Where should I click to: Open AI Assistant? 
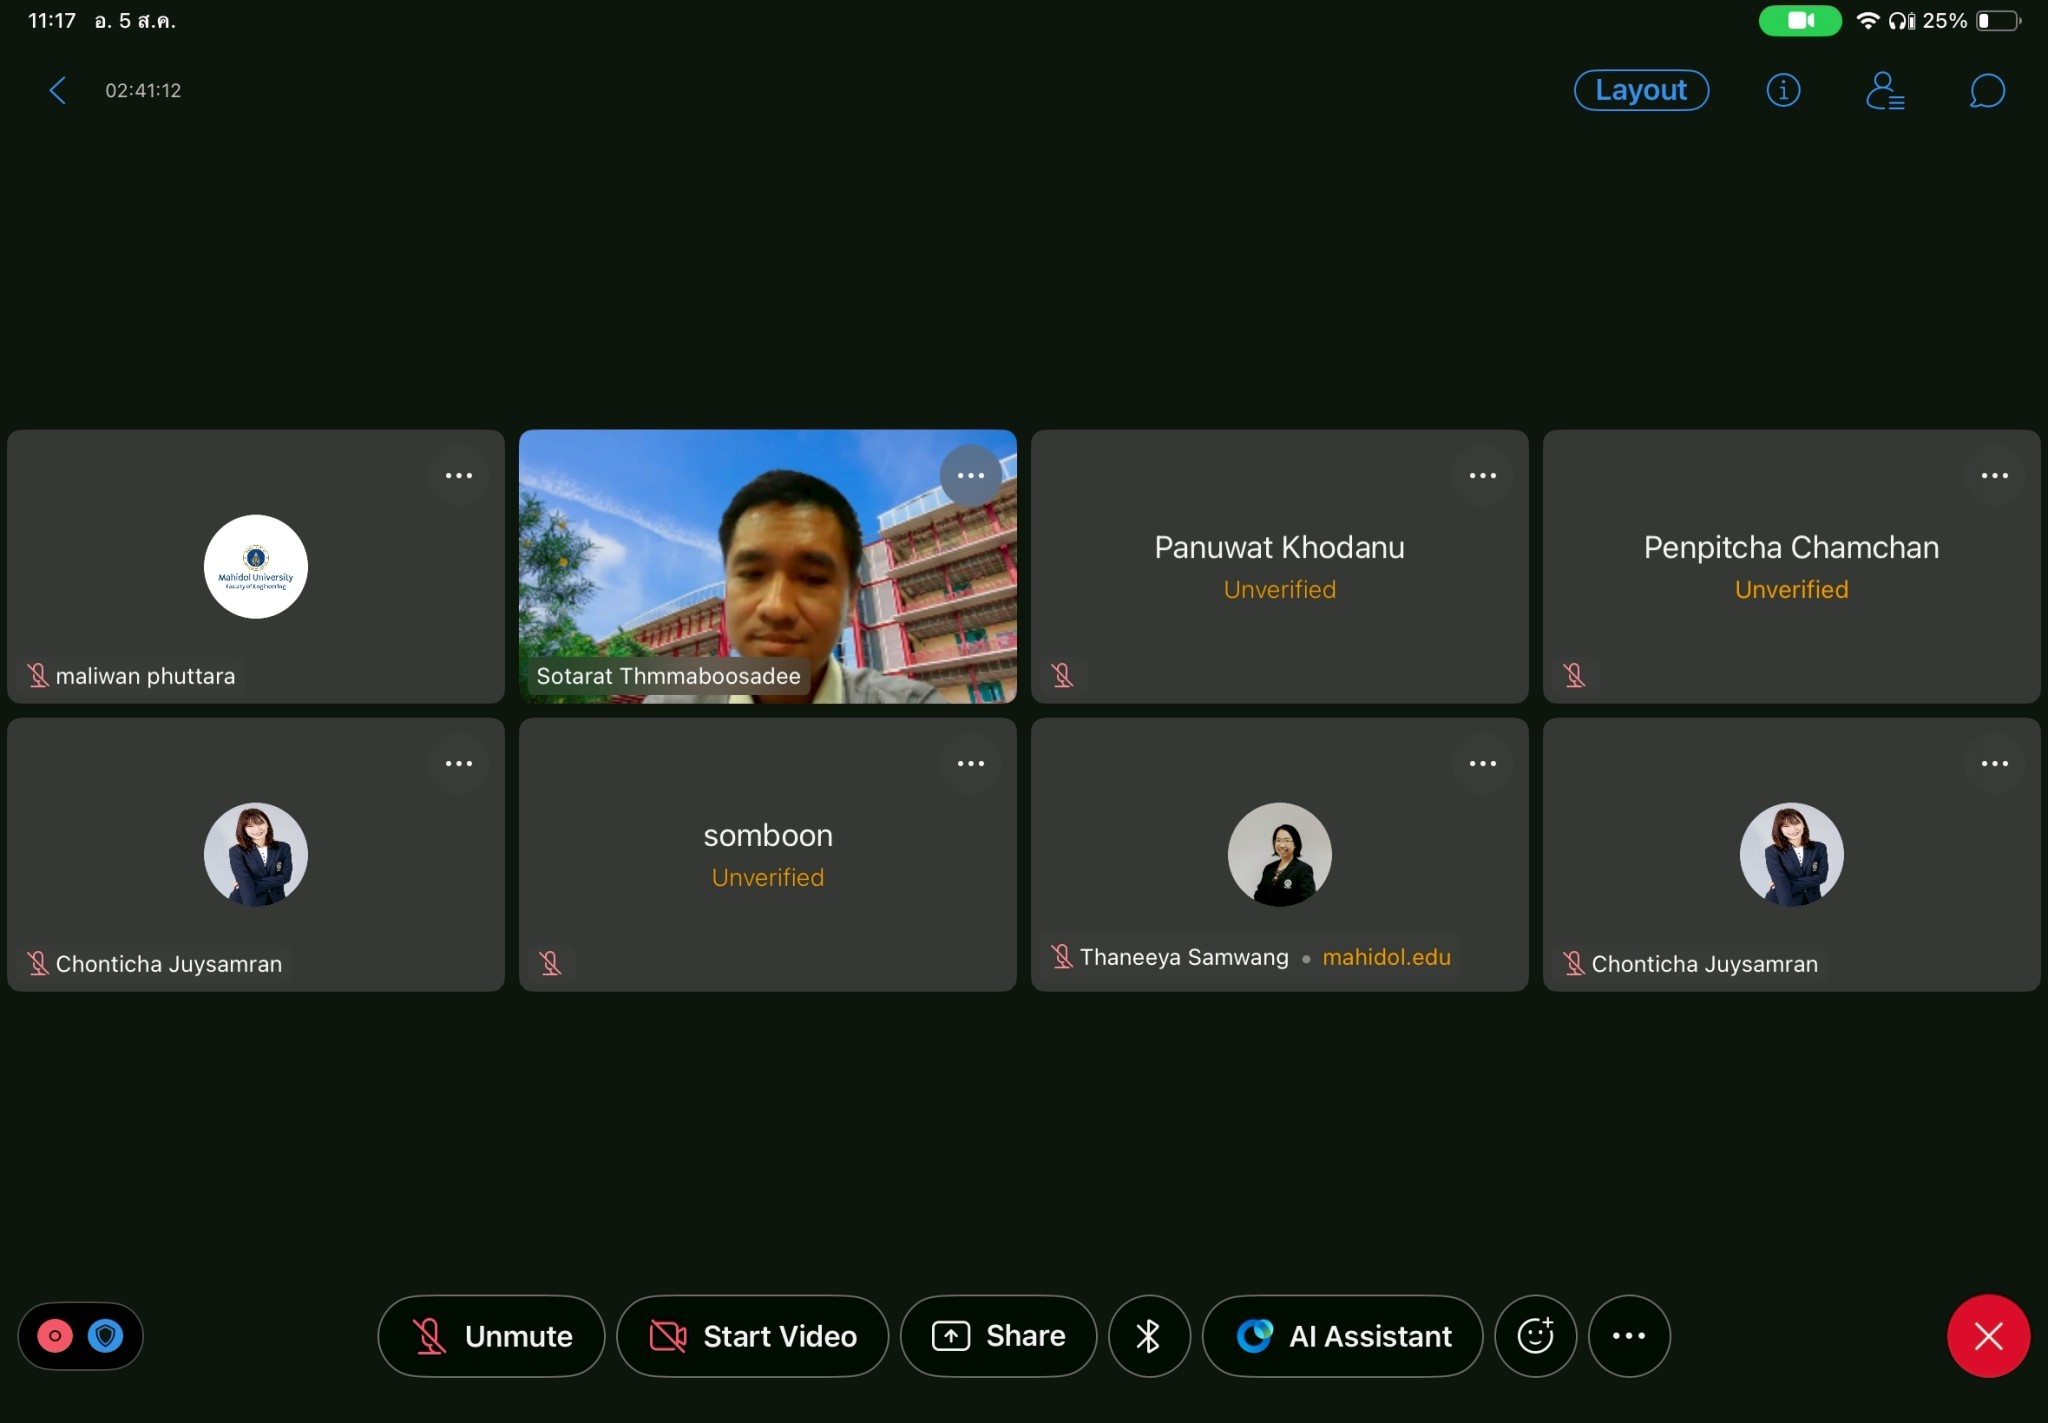click(1342, 1336)
